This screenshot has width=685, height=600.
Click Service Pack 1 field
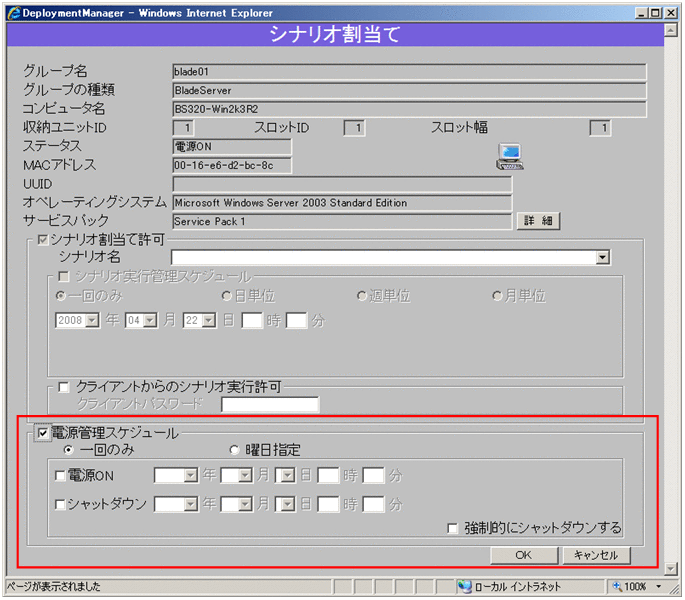point(342,222)
